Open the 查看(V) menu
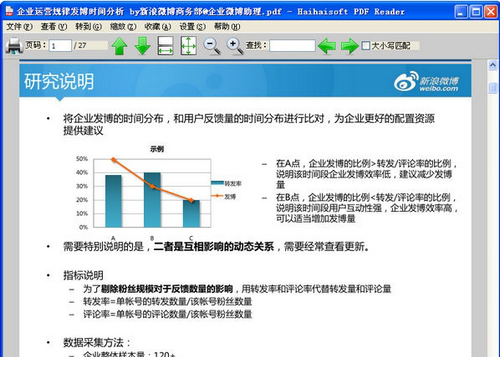This screenshot has height=371, width=500. pos(54,27)
